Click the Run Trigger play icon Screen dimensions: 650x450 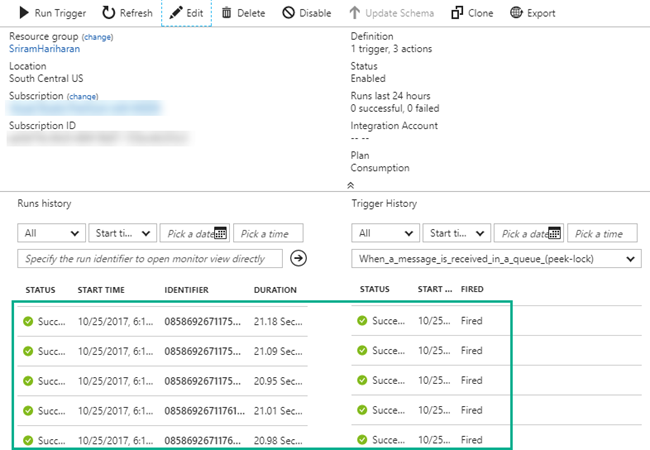click(x=24, y=13)
